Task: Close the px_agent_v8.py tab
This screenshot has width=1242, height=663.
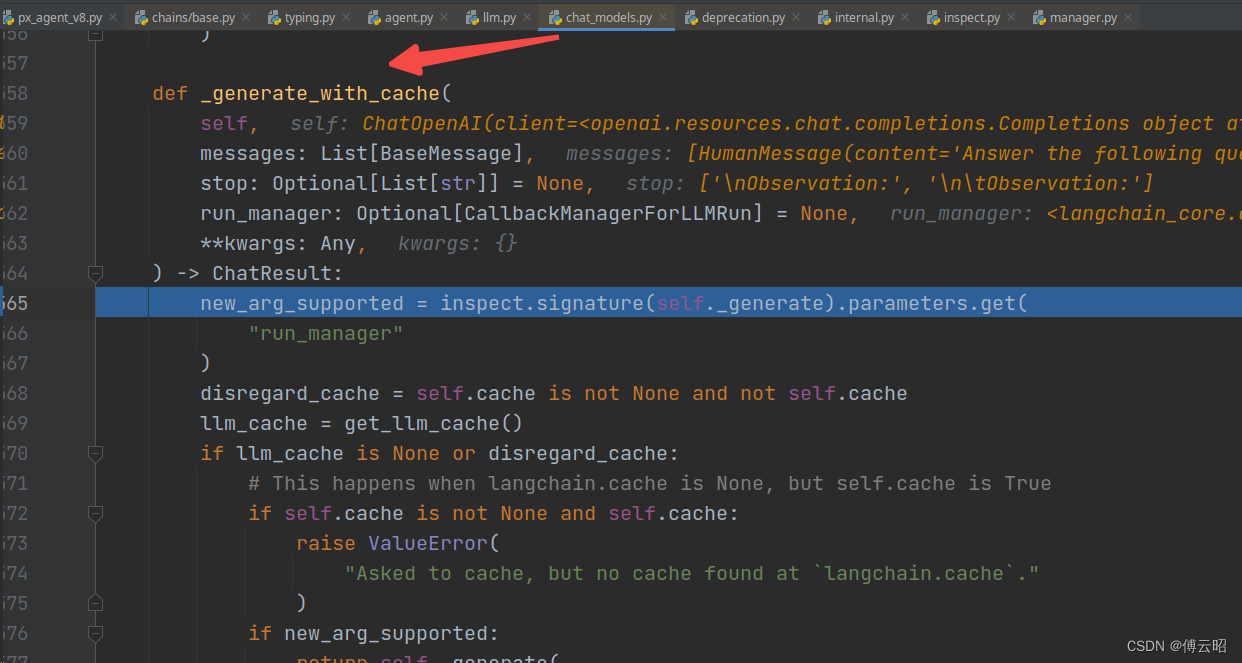Action: (x=112, y=18)
